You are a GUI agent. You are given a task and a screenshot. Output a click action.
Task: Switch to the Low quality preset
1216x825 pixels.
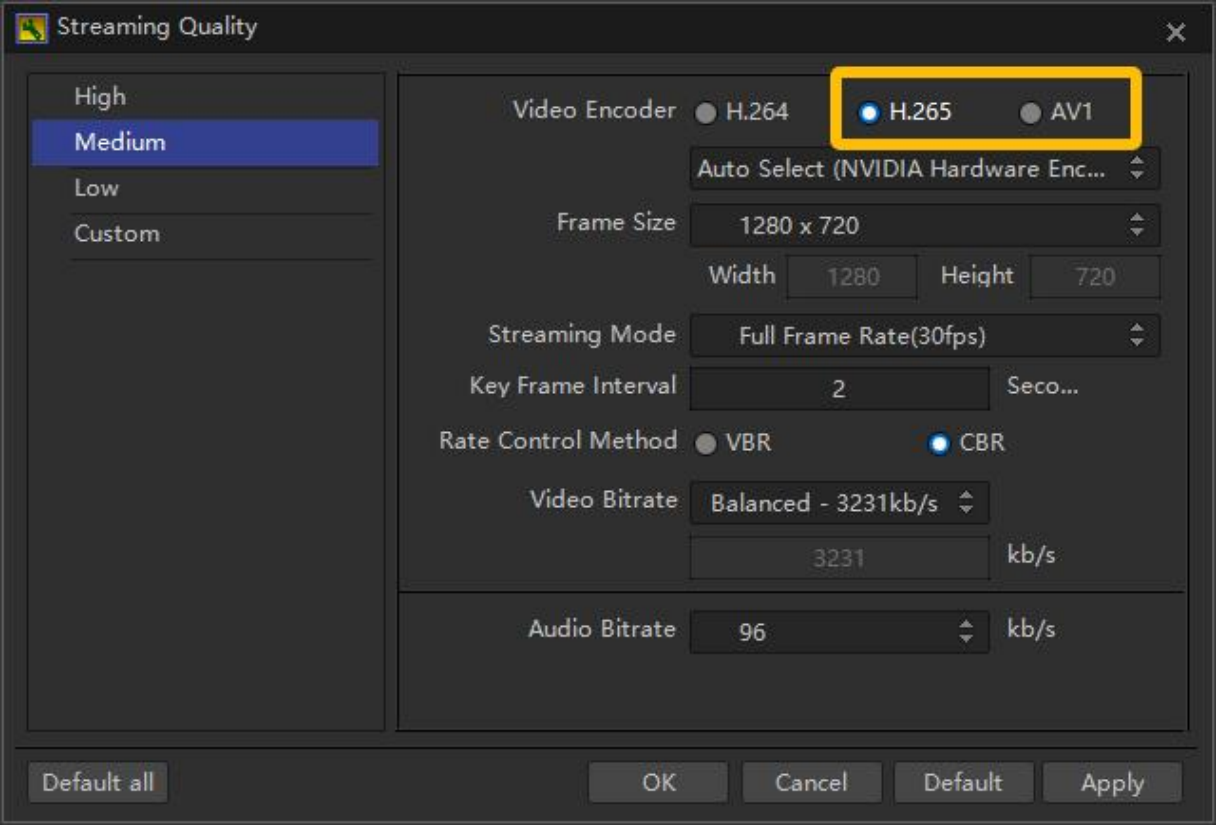[96, 188]
